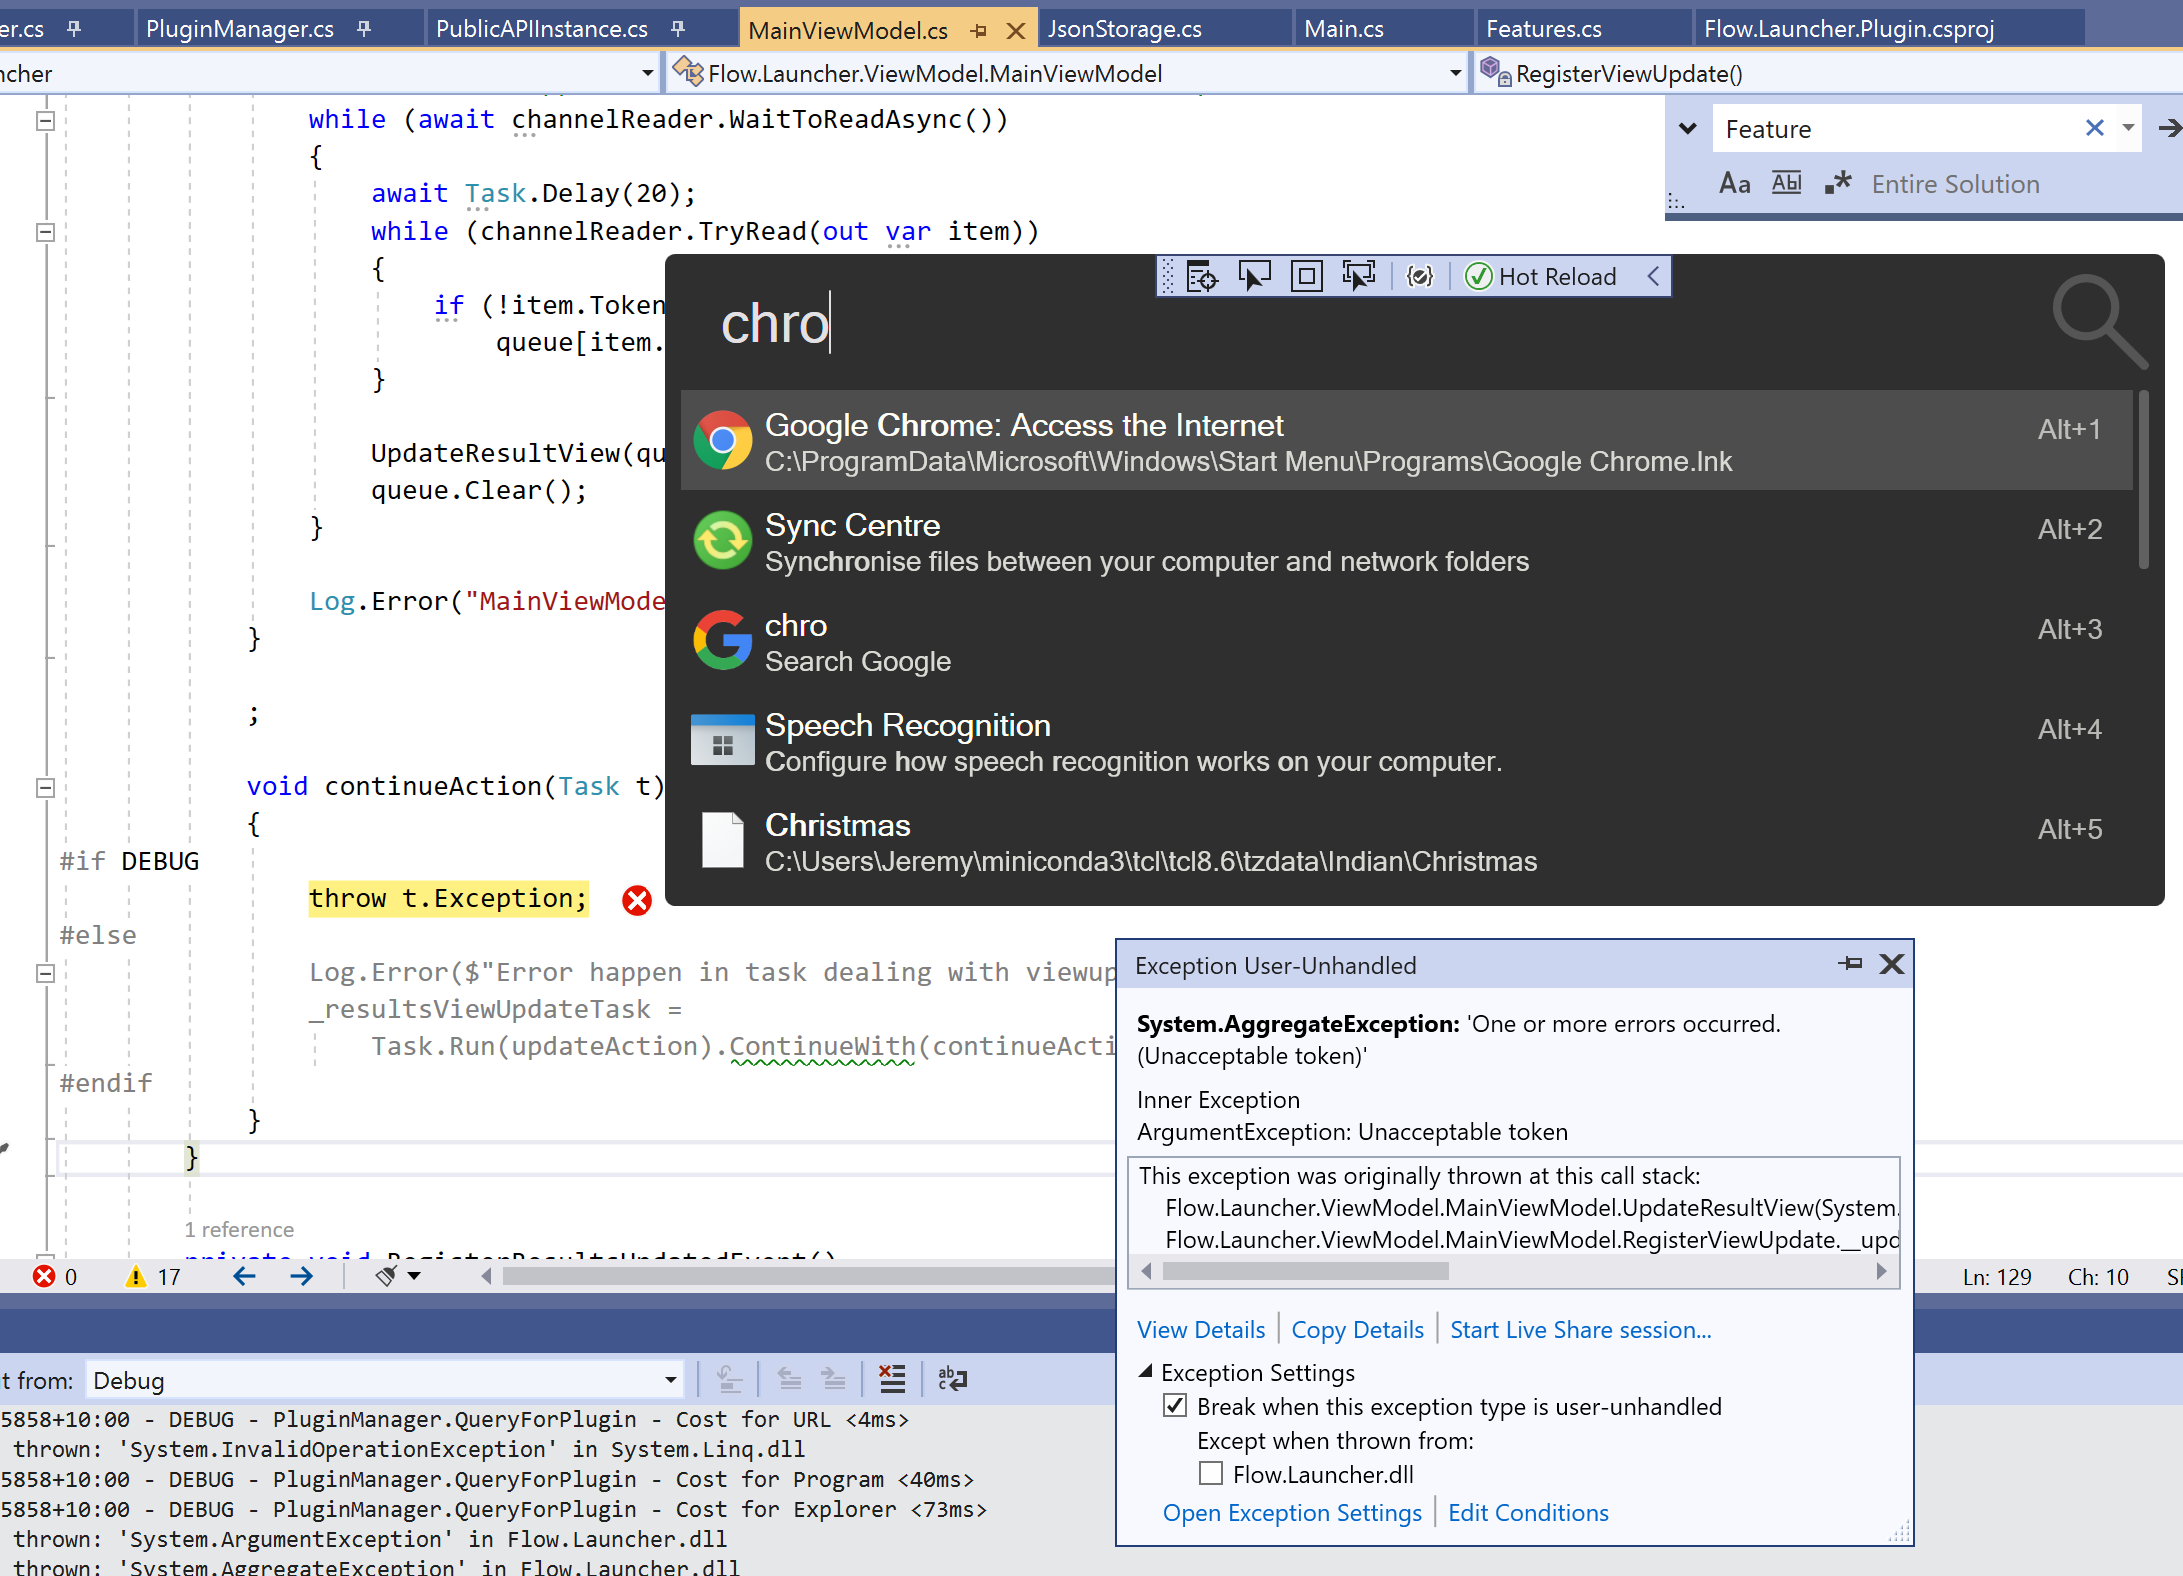Screen dimensions: 2183x1576
Task: Click the Go to Live Visual Tree icon
Action: pos(1201,276)
